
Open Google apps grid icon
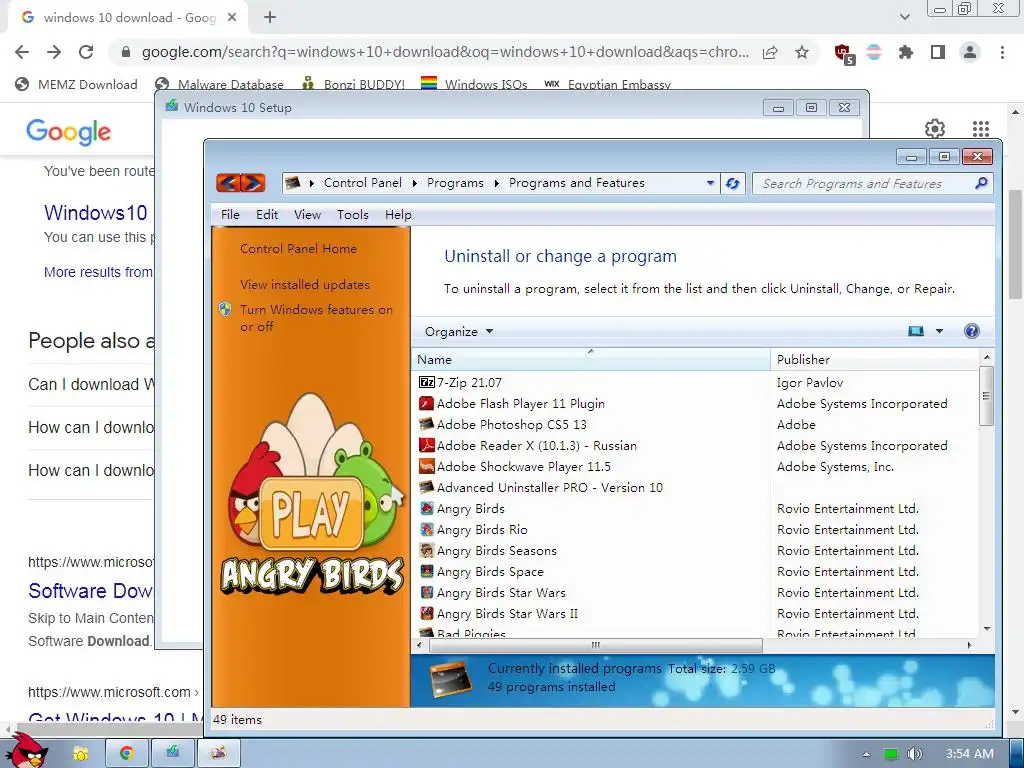click(981, 129)
